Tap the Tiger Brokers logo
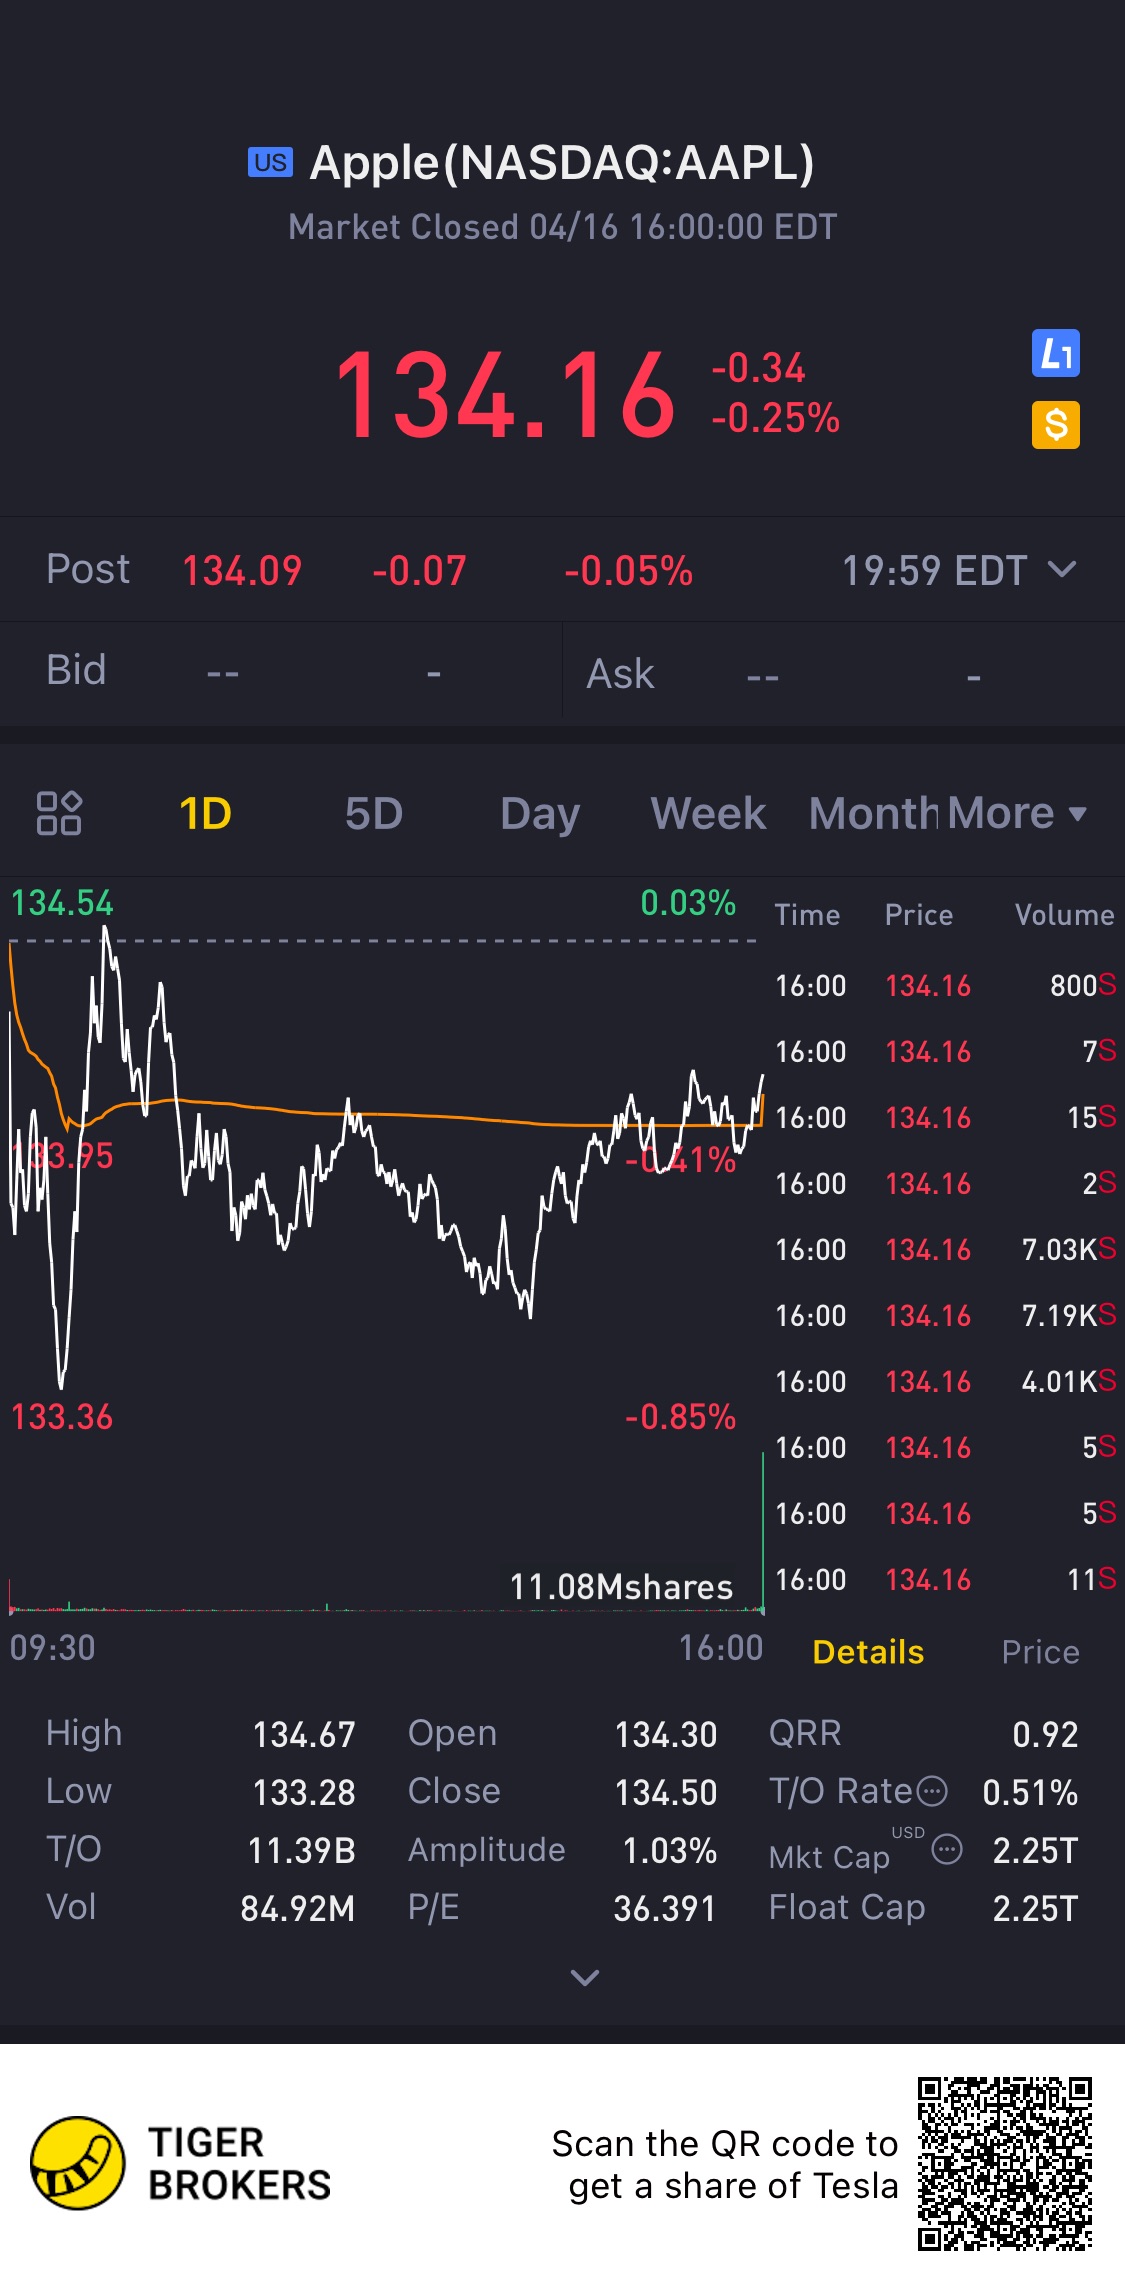1125x2284 pixels. (x=78, y=2163)
